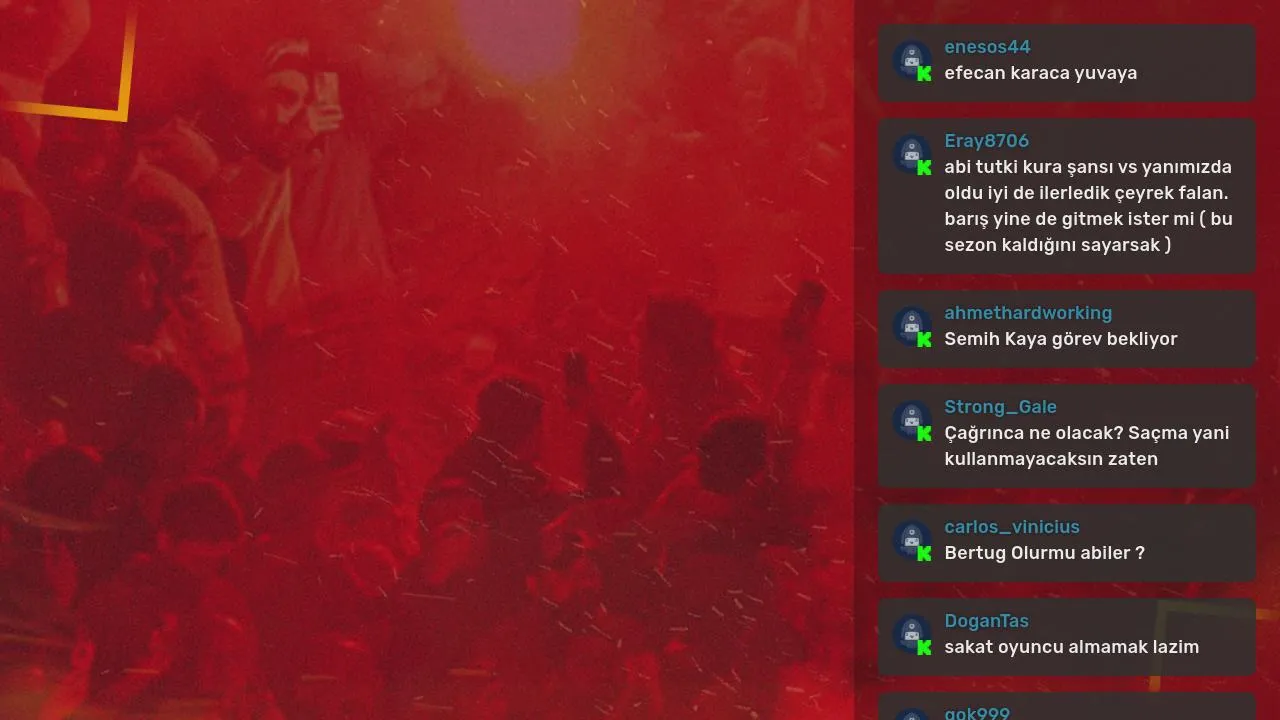This screenshot has height=720, width=1280.
Task: Click ahmethardworking's avatar icon
Action: (912, 326)
